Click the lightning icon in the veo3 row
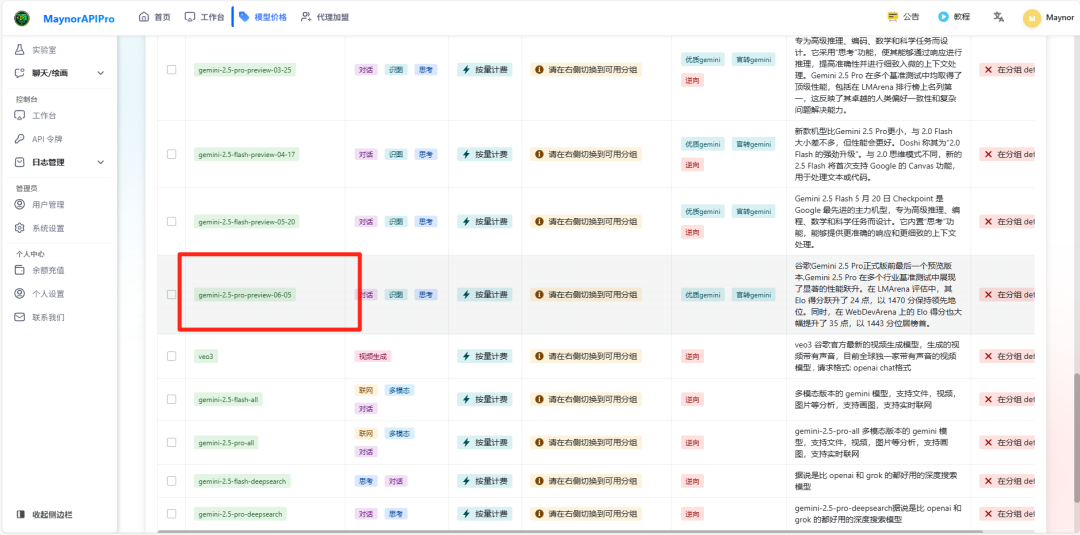 (x=466, y=357)
